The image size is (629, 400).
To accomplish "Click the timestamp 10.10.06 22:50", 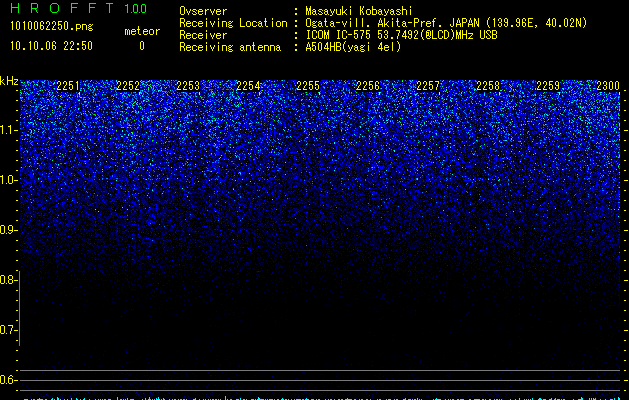I will [x=51, y=46].
